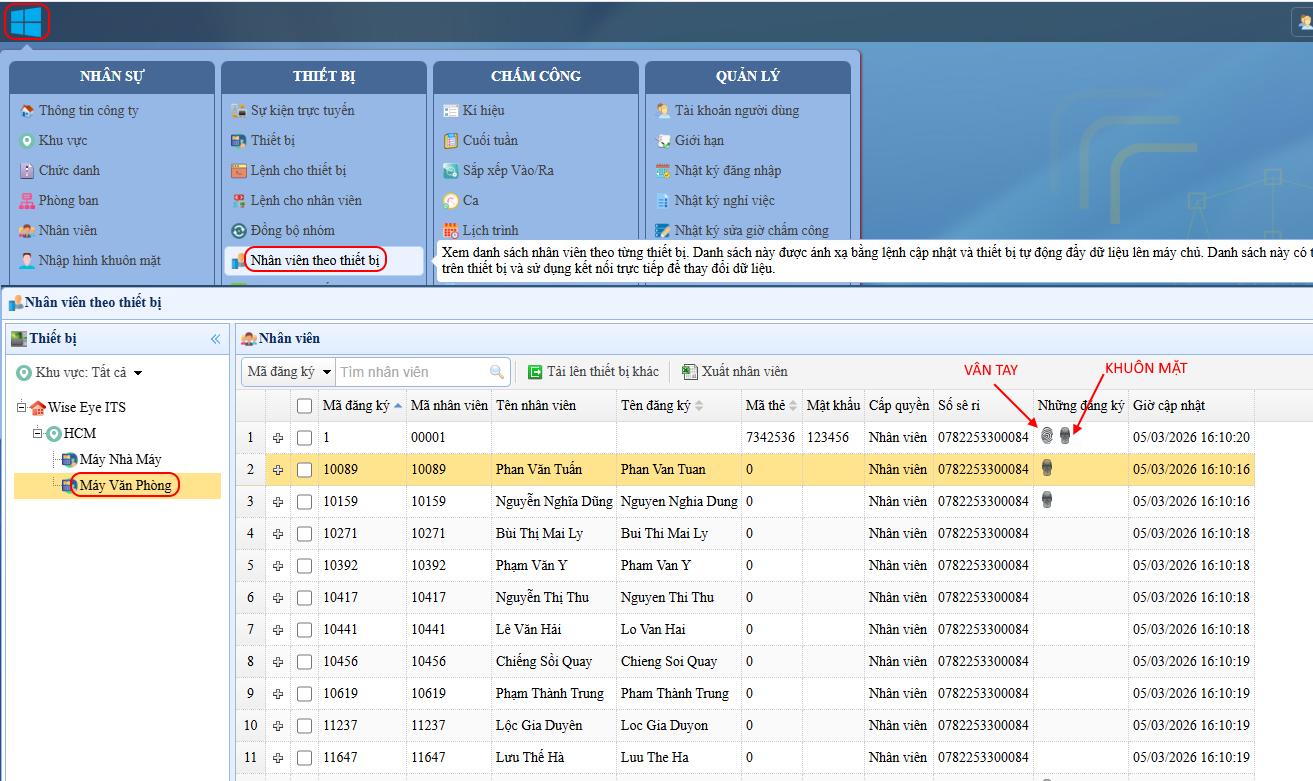Open Tài khoản người dùng under Quản lý
1313x781 pixels.
[736, 110]
